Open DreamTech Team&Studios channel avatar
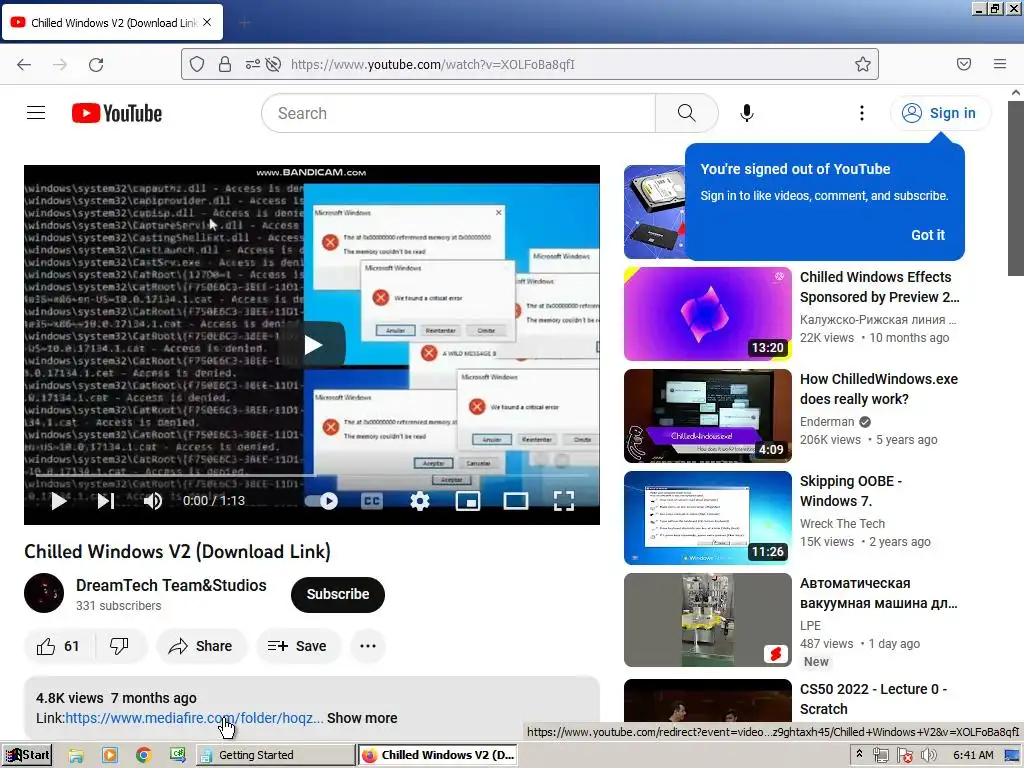Image resolution: width=1024 pixels, height=768 pixels. point(44,593)
